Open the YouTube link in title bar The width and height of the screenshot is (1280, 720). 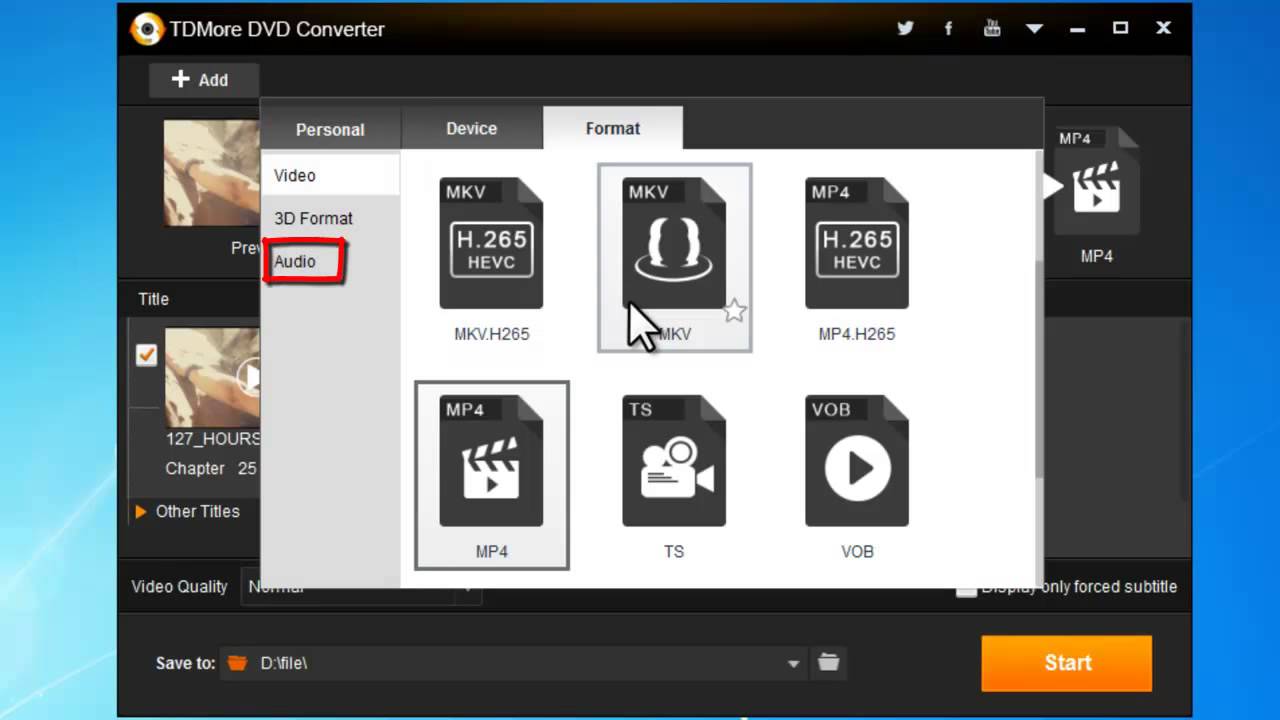pos(992,28)
